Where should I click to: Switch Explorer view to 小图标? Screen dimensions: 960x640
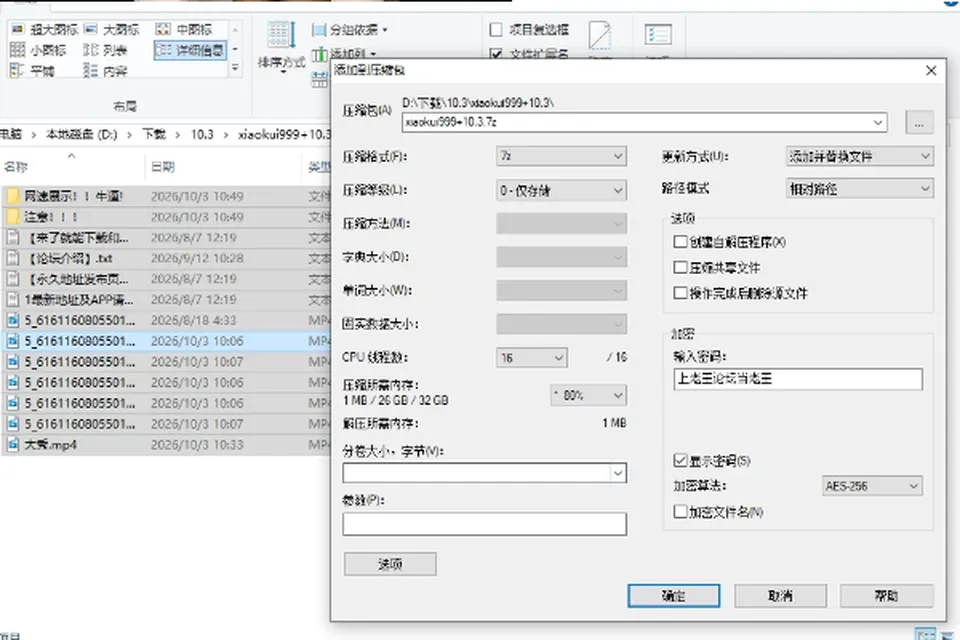(38, 50)
